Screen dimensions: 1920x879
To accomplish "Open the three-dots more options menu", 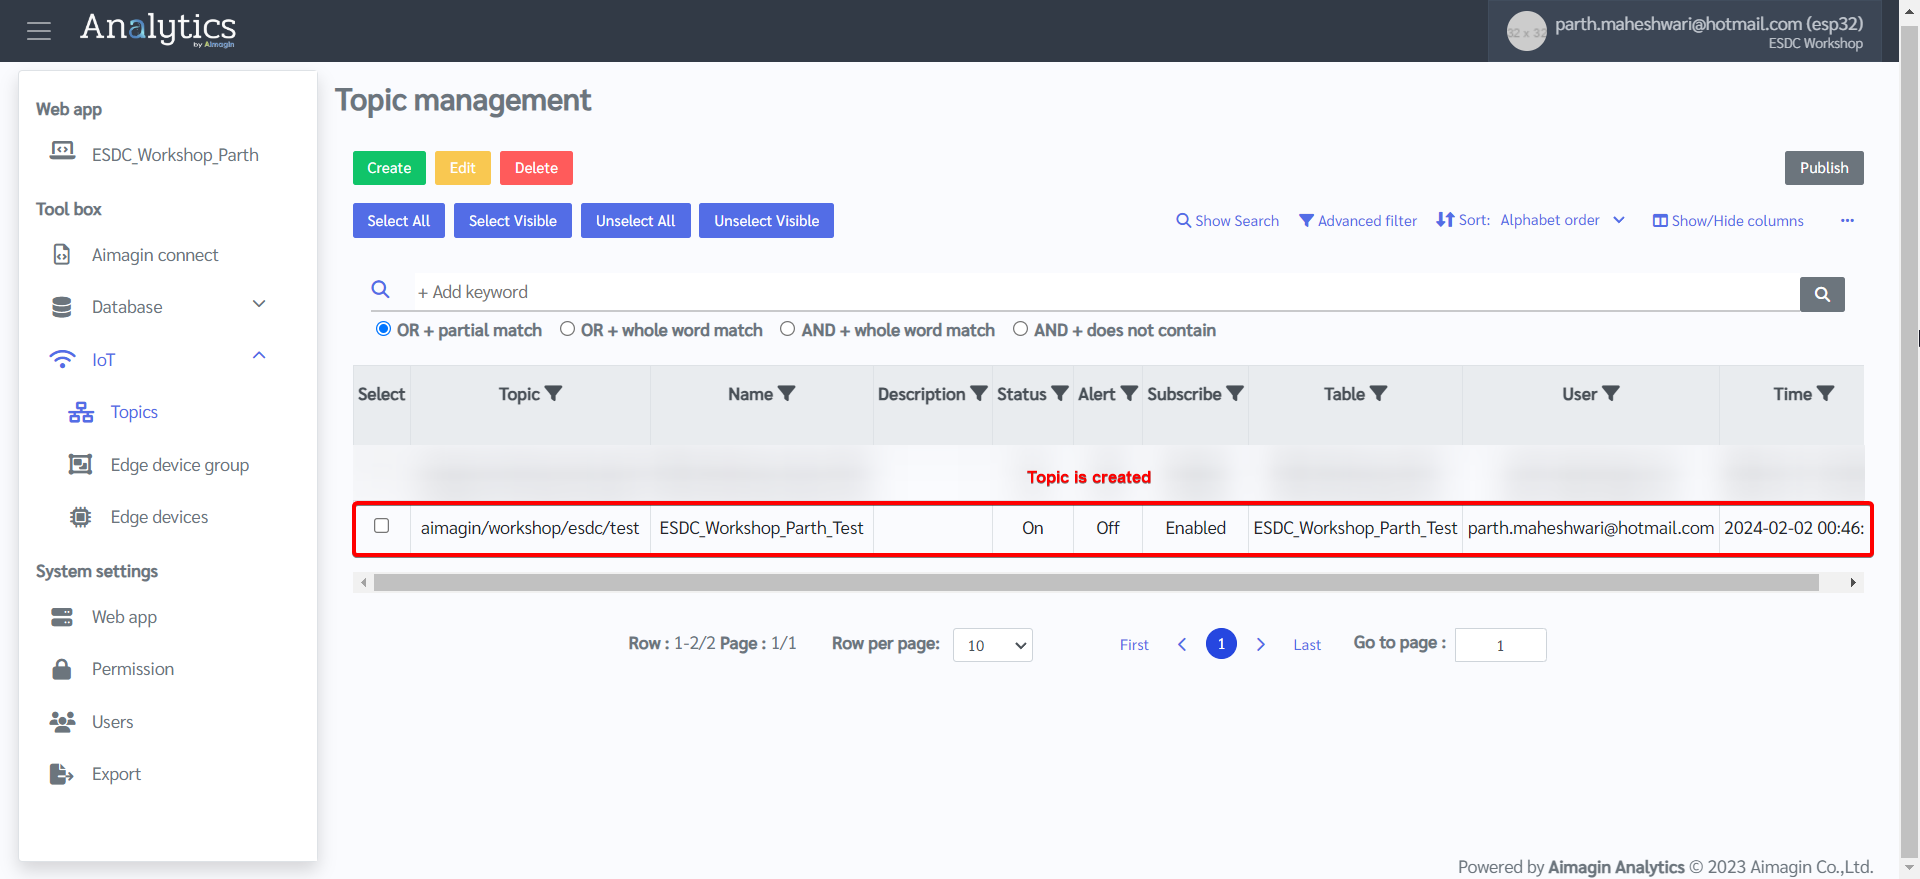I will tap(1847, 220).
